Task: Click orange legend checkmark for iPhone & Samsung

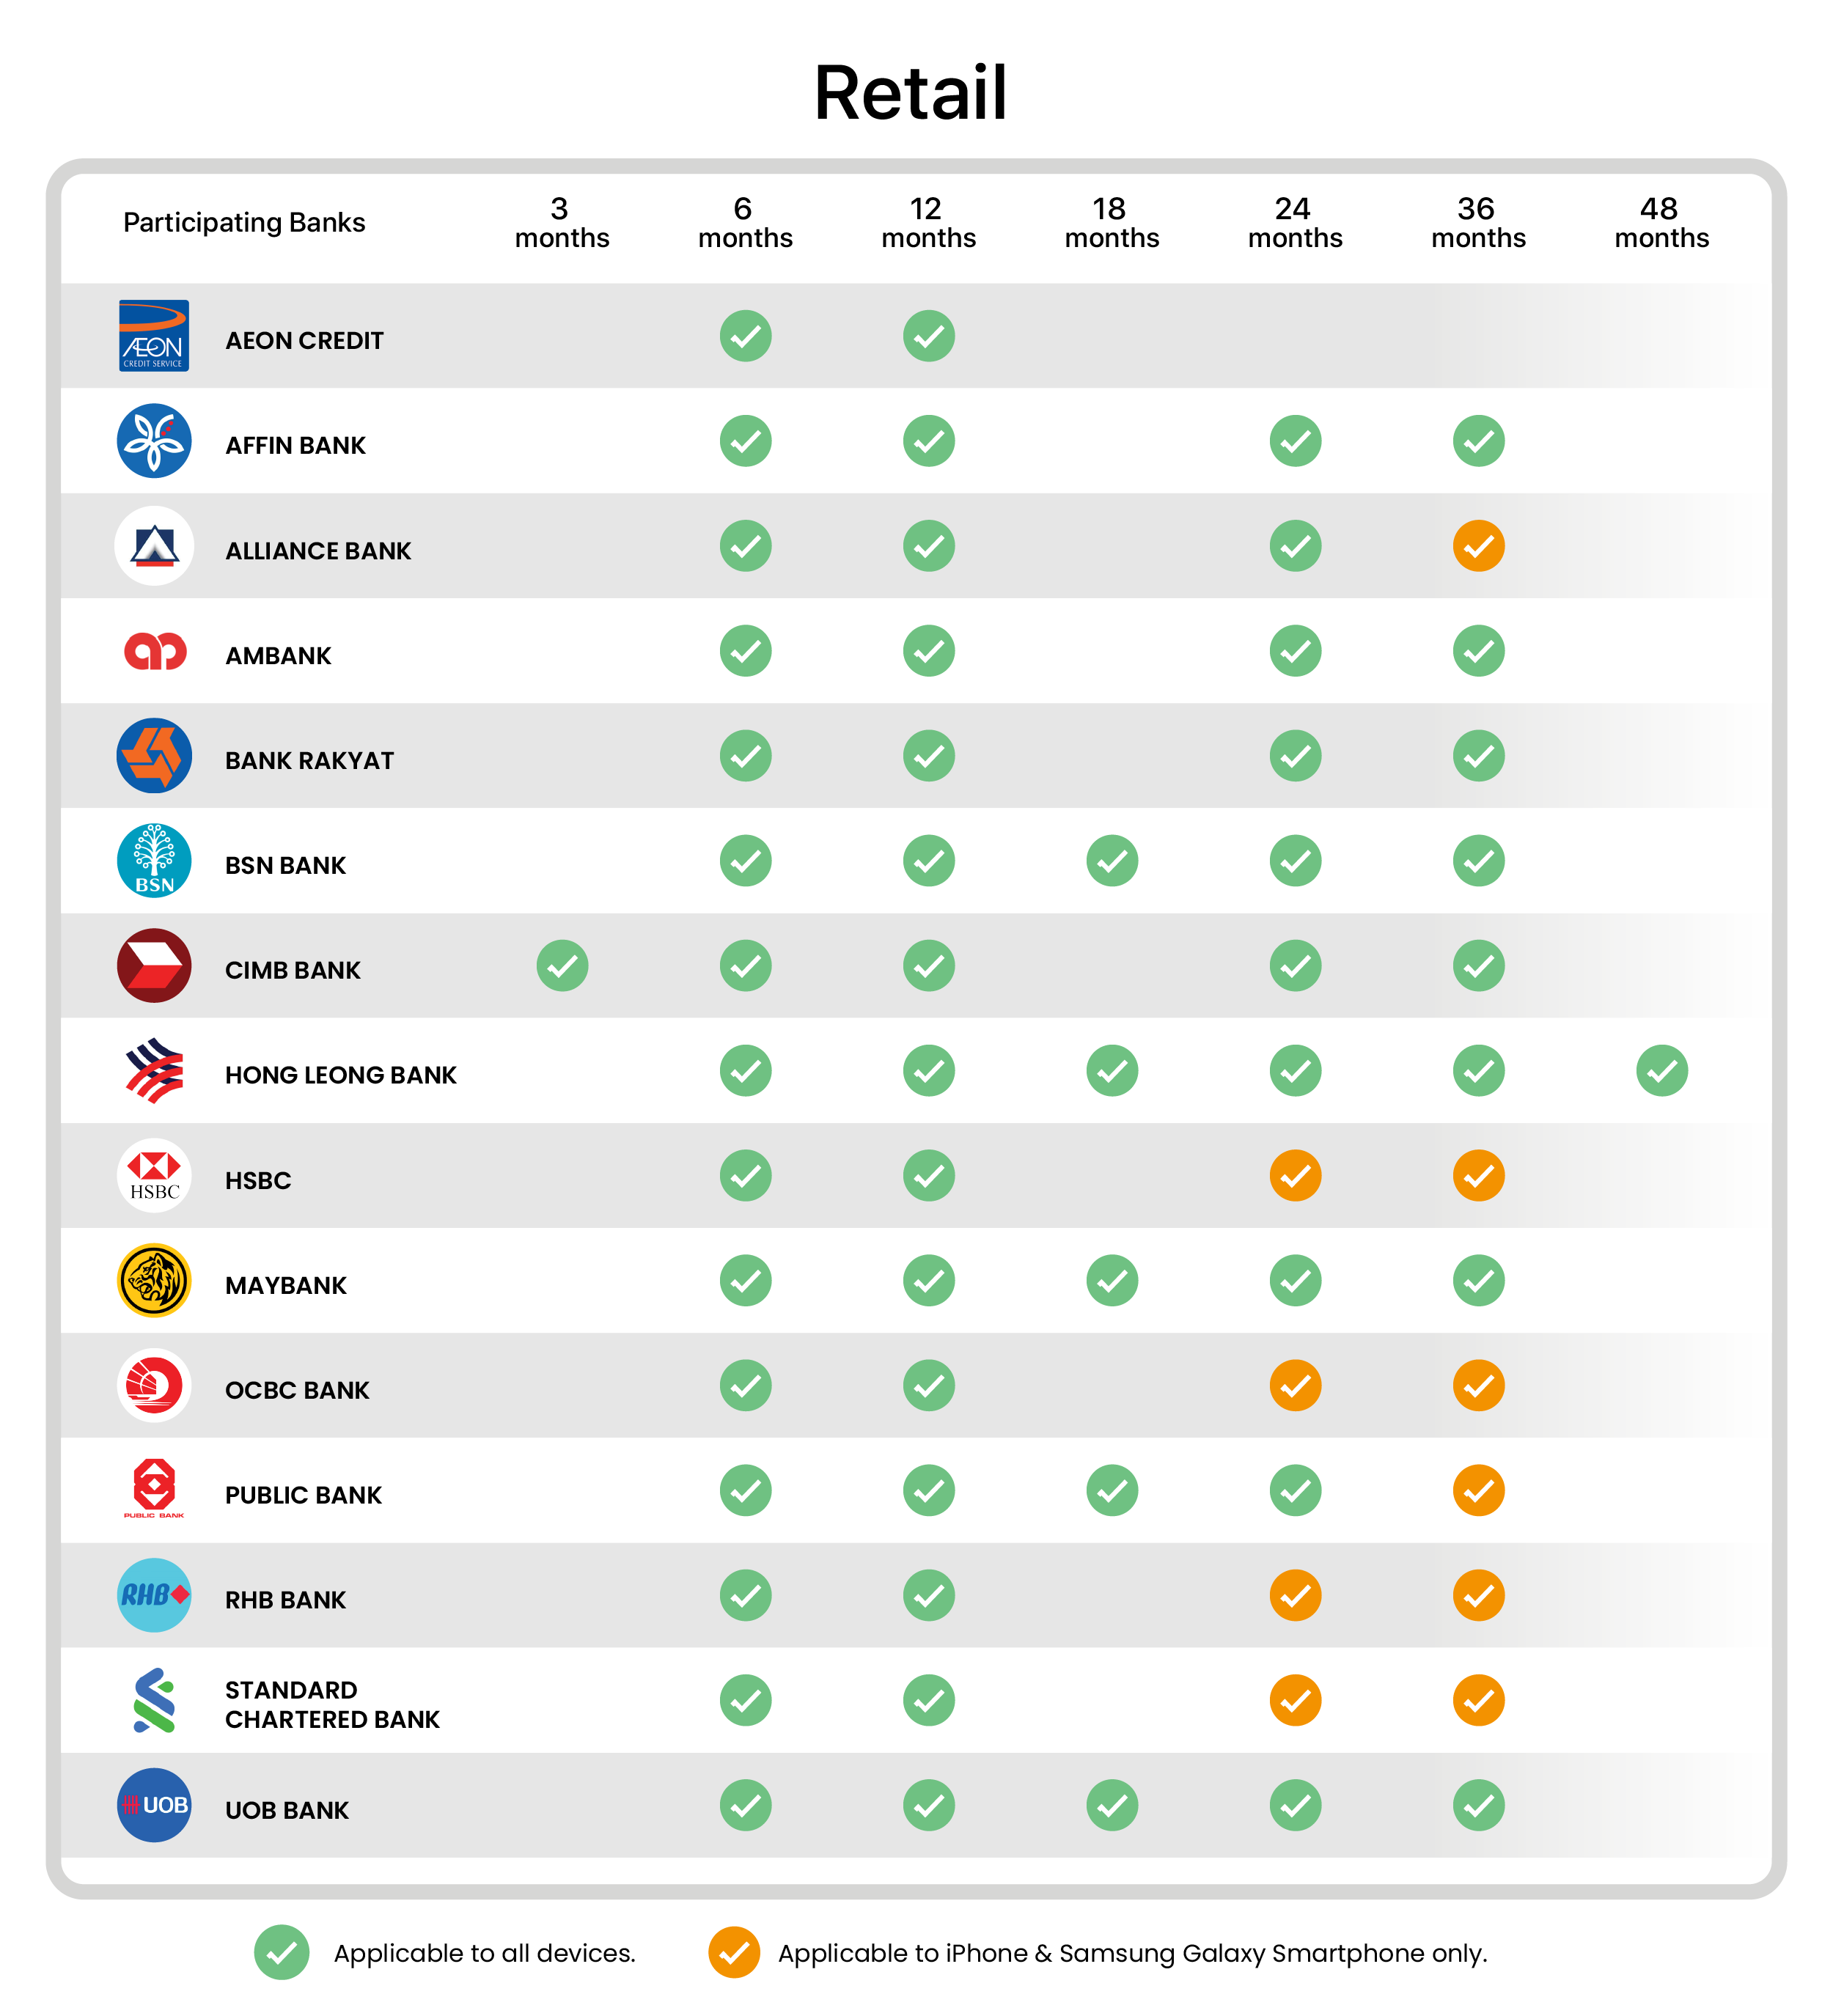Action: click(734, 1953)
